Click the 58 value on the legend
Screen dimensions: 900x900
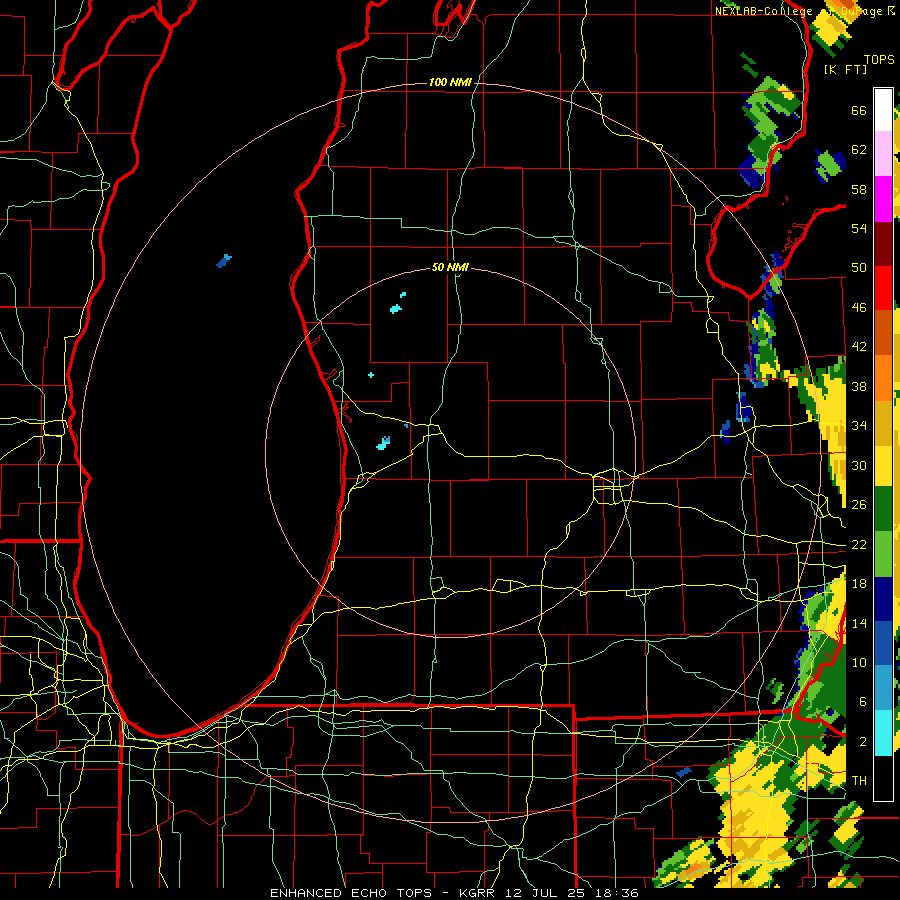pos(859,189)
